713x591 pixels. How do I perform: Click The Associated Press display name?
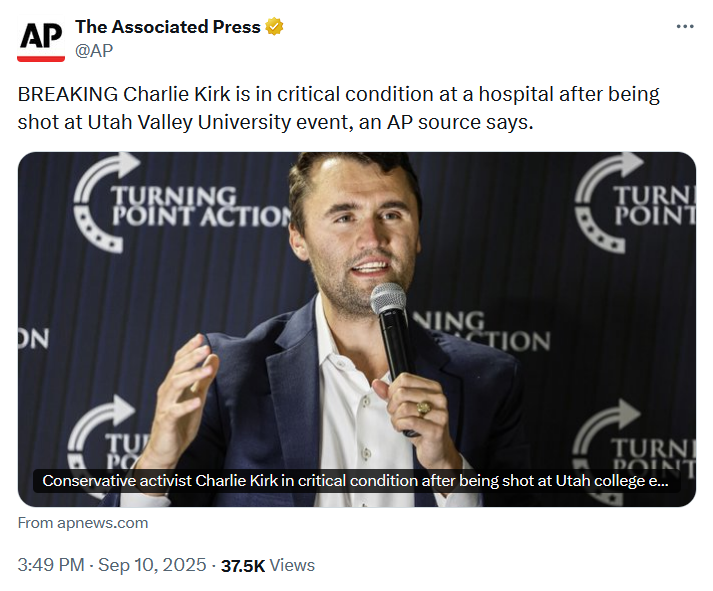click(x=167, y=27)
